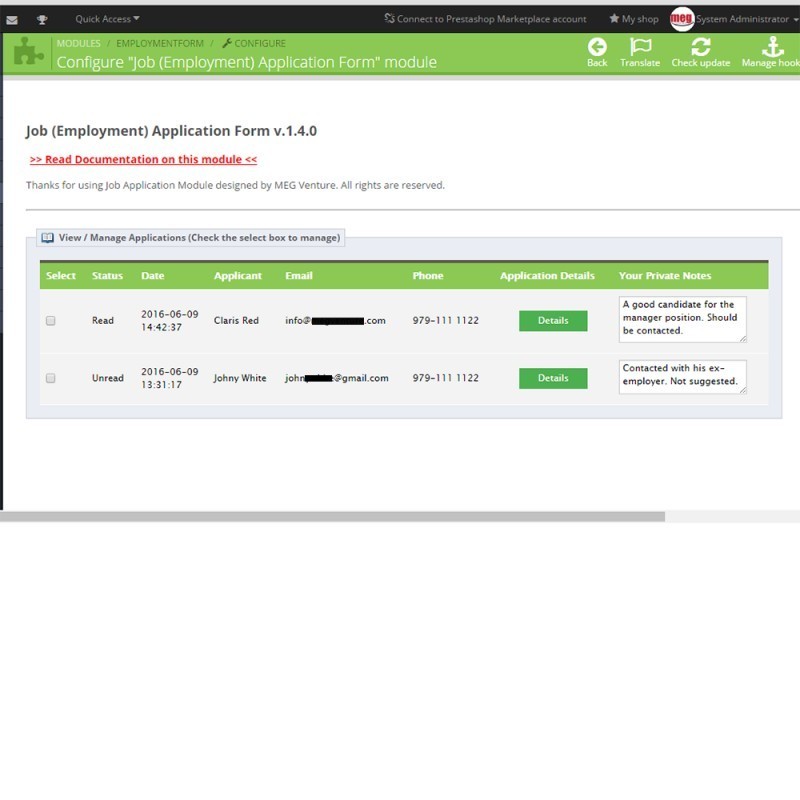Click the horizontal scrollbar thumb
This screenshot has height=800, width=800.
click(332, 517)
